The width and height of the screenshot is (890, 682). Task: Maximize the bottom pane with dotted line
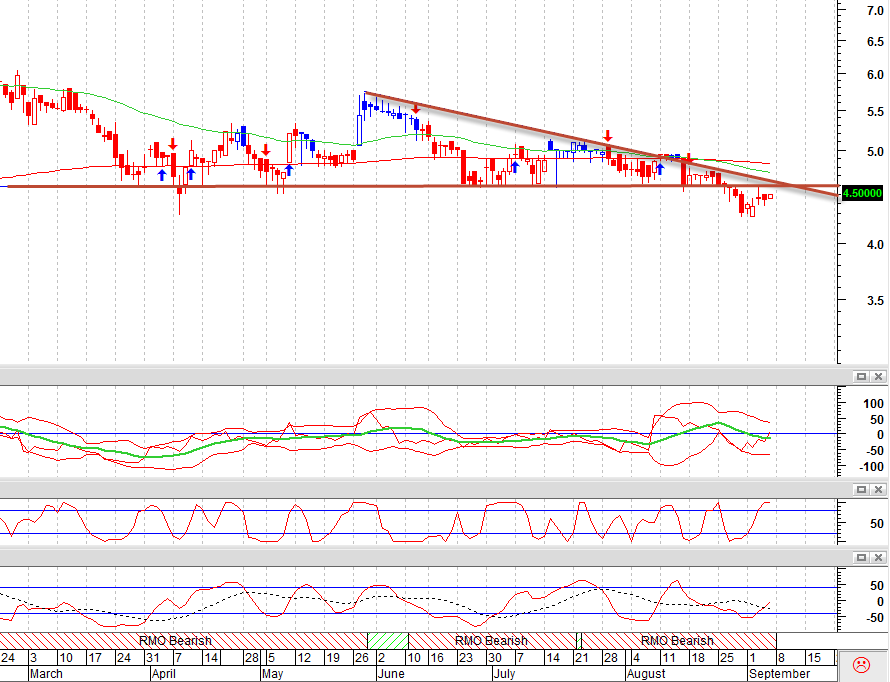click(x=862, y=557)
